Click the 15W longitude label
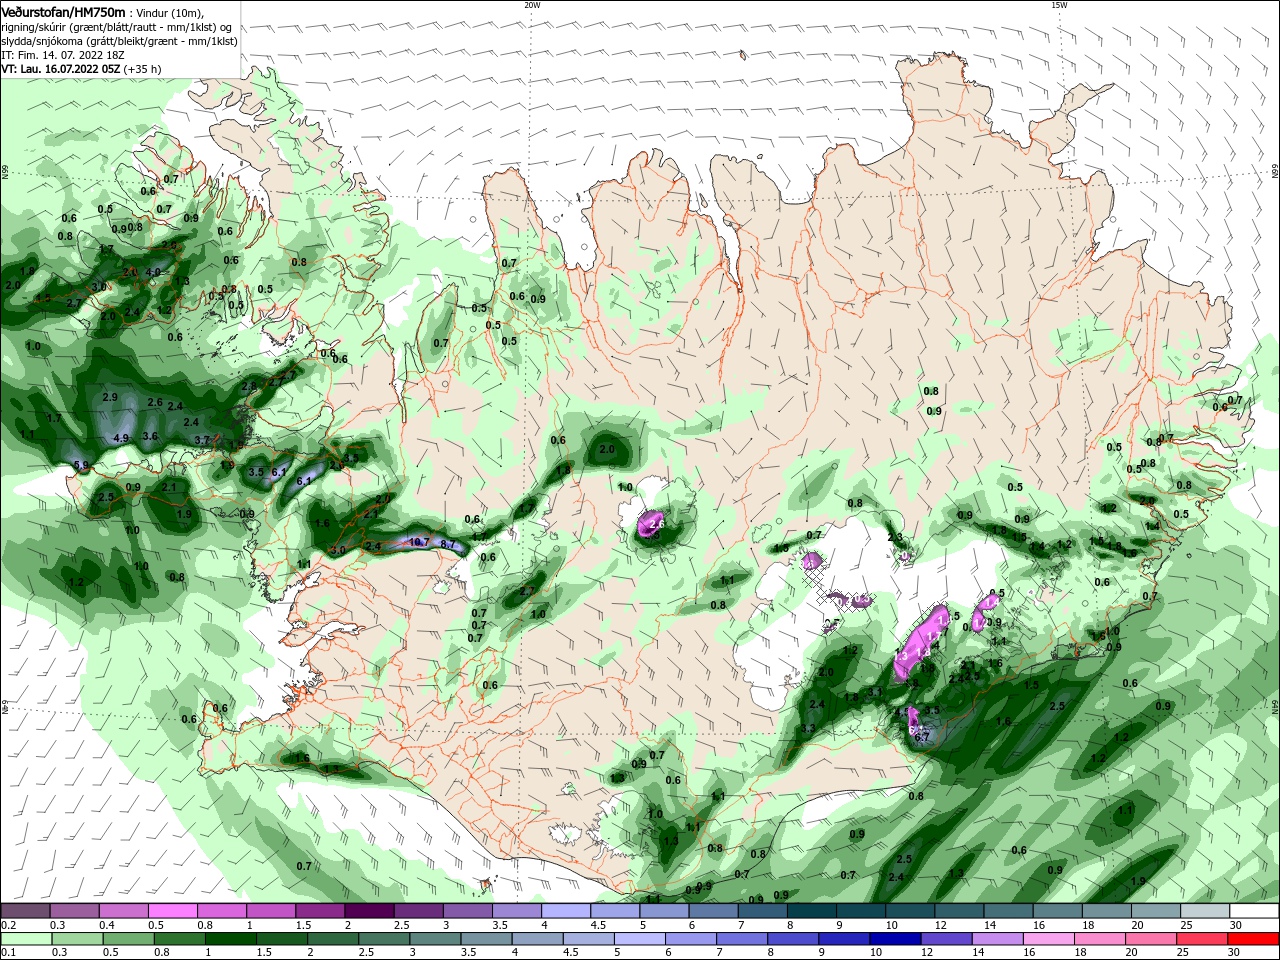The height and width of the screenshot is (960, 1280). (x=1059, y=5)
